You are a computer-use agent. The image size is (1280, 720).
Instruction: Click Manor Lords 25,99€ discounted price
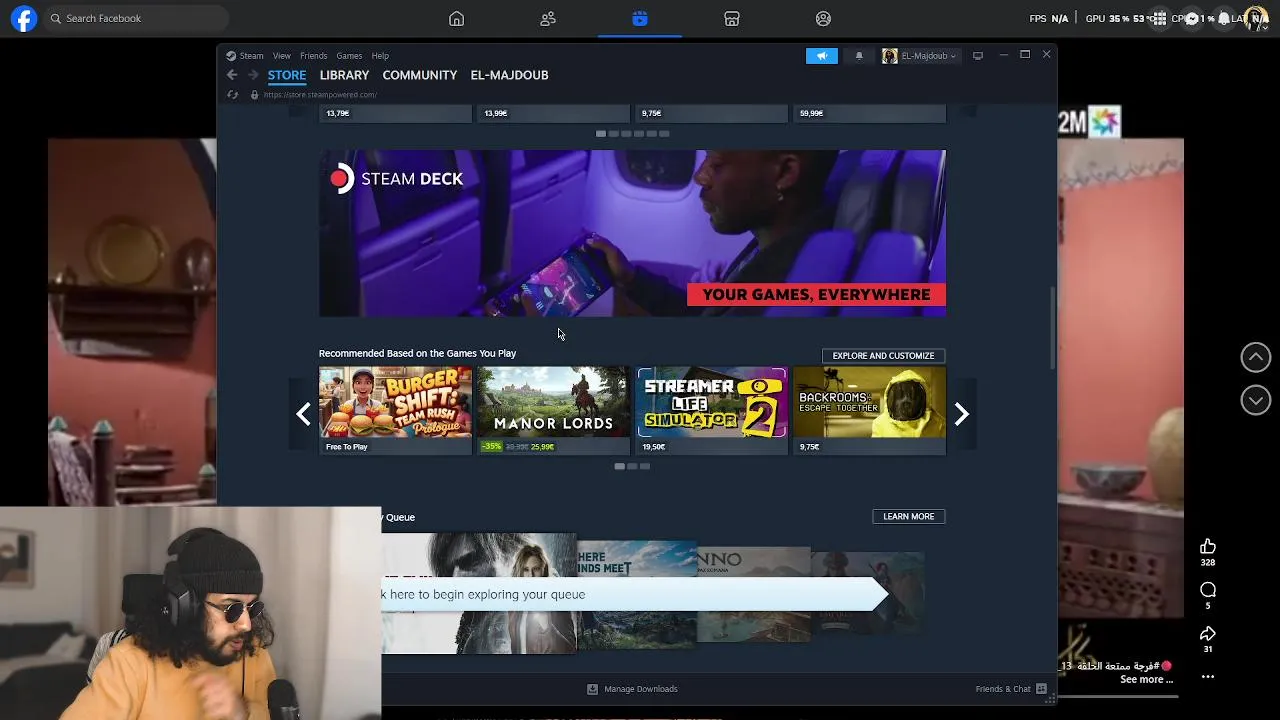pos(542,447)
